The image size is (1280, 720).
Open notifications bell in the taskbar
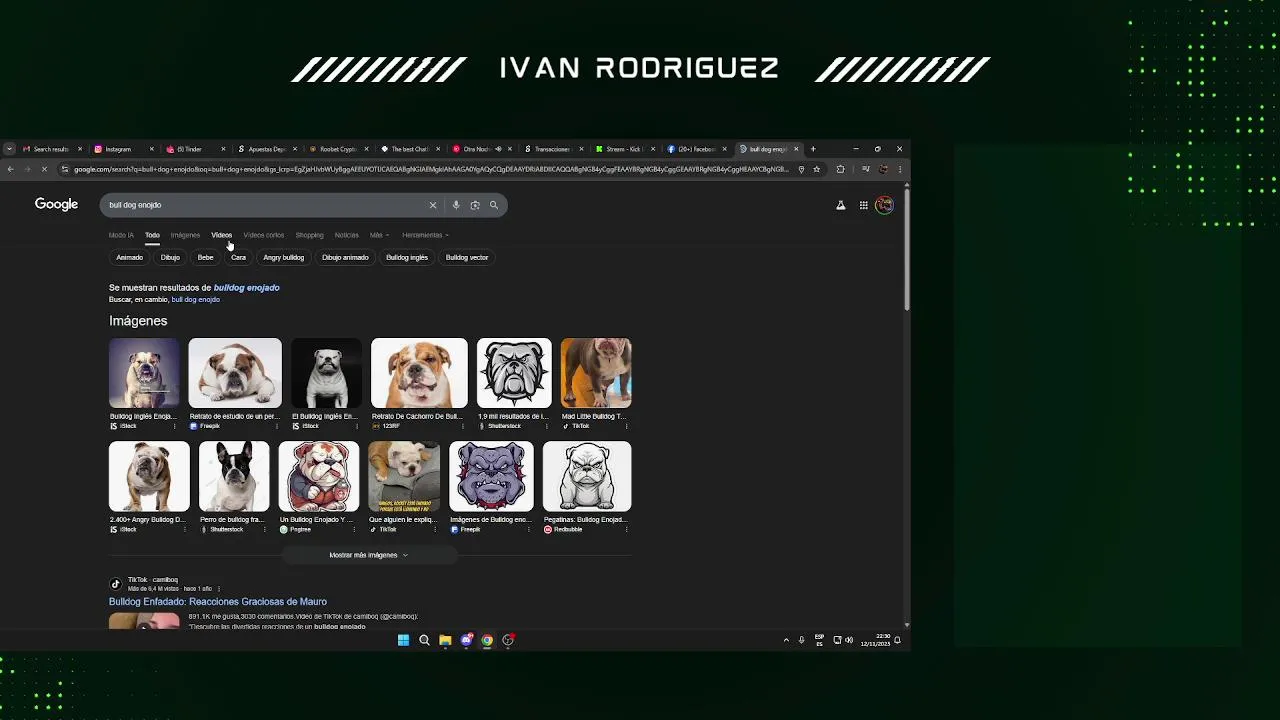(x=897, y=640)
